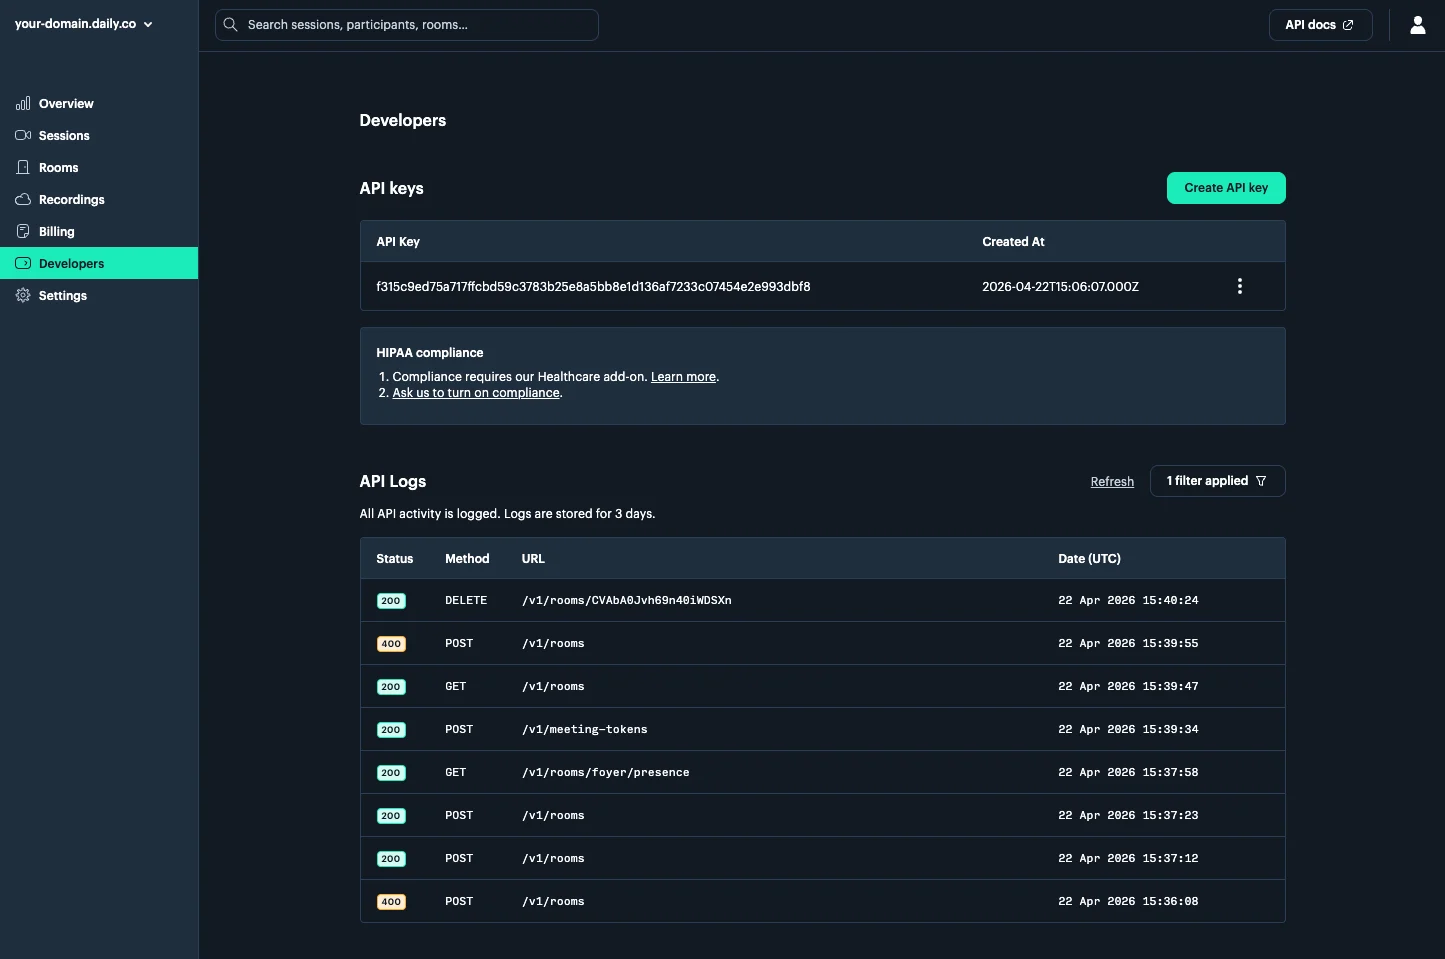The width and height of the screenshot is (1445, 959).
Task: Click the POST method at 15:39:34
Action: point(459,729)
